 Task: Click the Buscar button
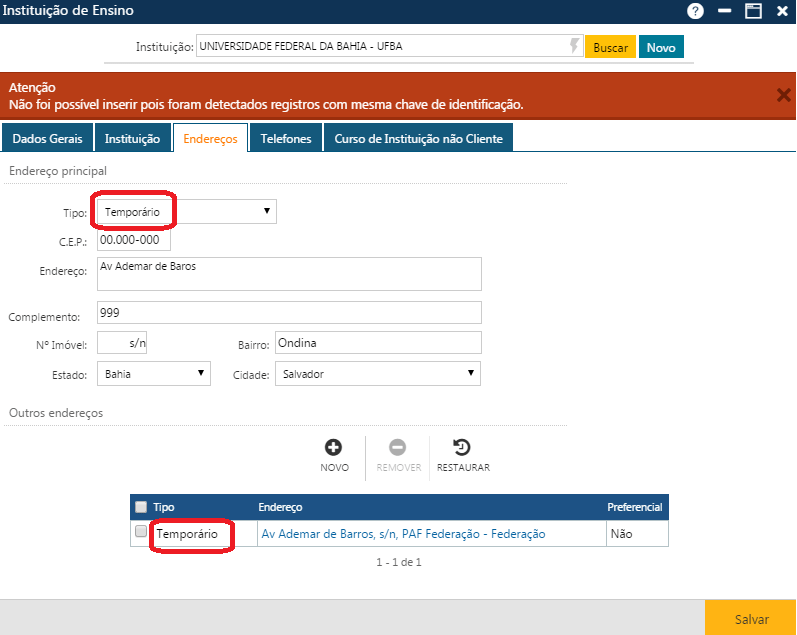610,47
